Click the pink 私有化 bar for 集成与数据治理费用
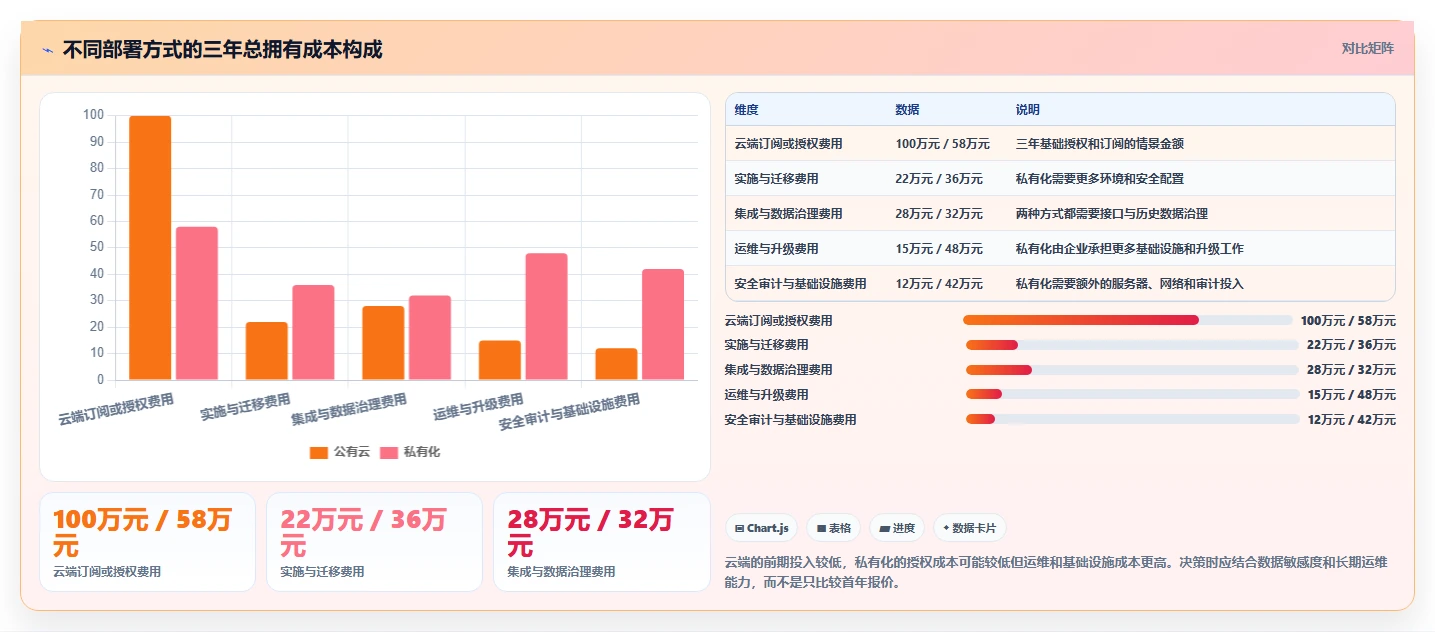 pyautogui.click(x=430, y=338)
